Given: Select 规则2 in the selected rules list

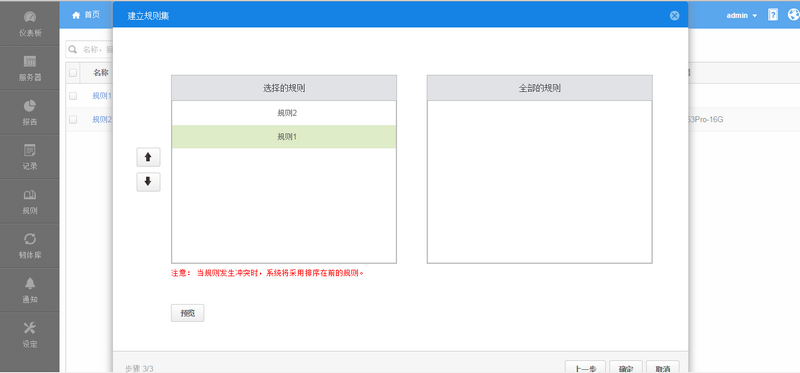Looking at the screenshot, I should (x=284, y=113).
